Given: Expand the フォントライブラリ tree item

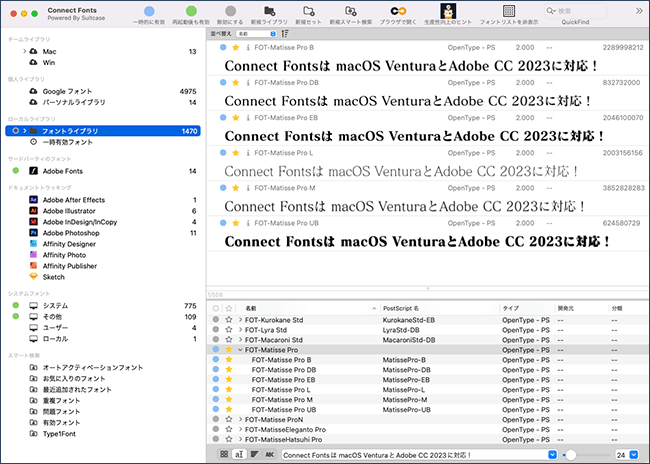Looking at the screenshot, I should (25, 131).
